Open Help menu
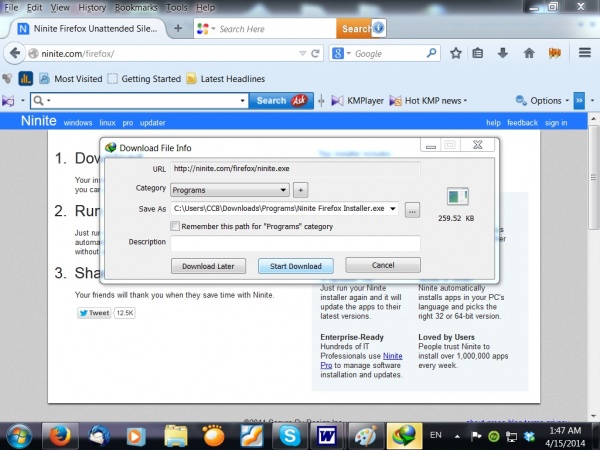600x450 pixels. point(205,7)
